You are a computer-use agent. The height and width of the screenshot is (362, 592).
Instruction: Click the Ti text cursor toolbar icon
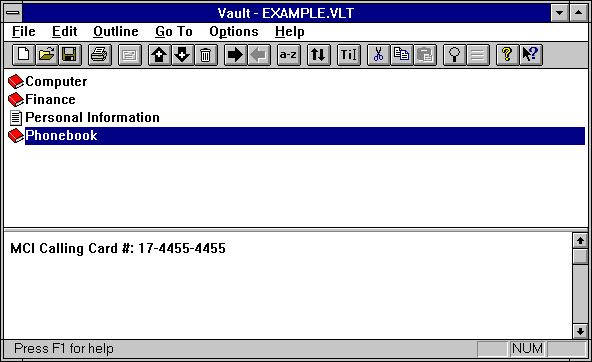tap(349, 55)
